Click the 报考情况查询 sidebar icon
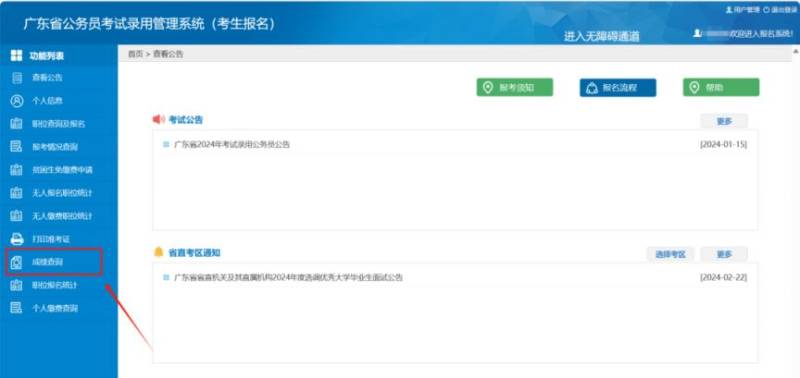This screenshot has height=378, width=800. 17,147
